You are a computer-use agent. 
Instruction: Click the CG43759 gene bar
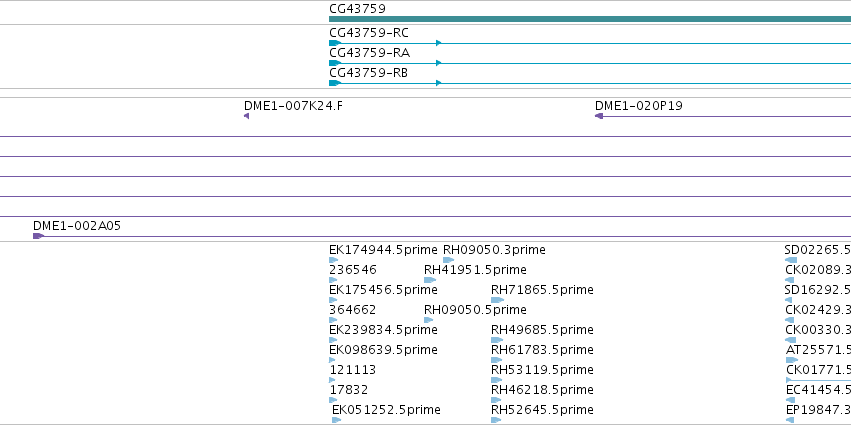590,19
